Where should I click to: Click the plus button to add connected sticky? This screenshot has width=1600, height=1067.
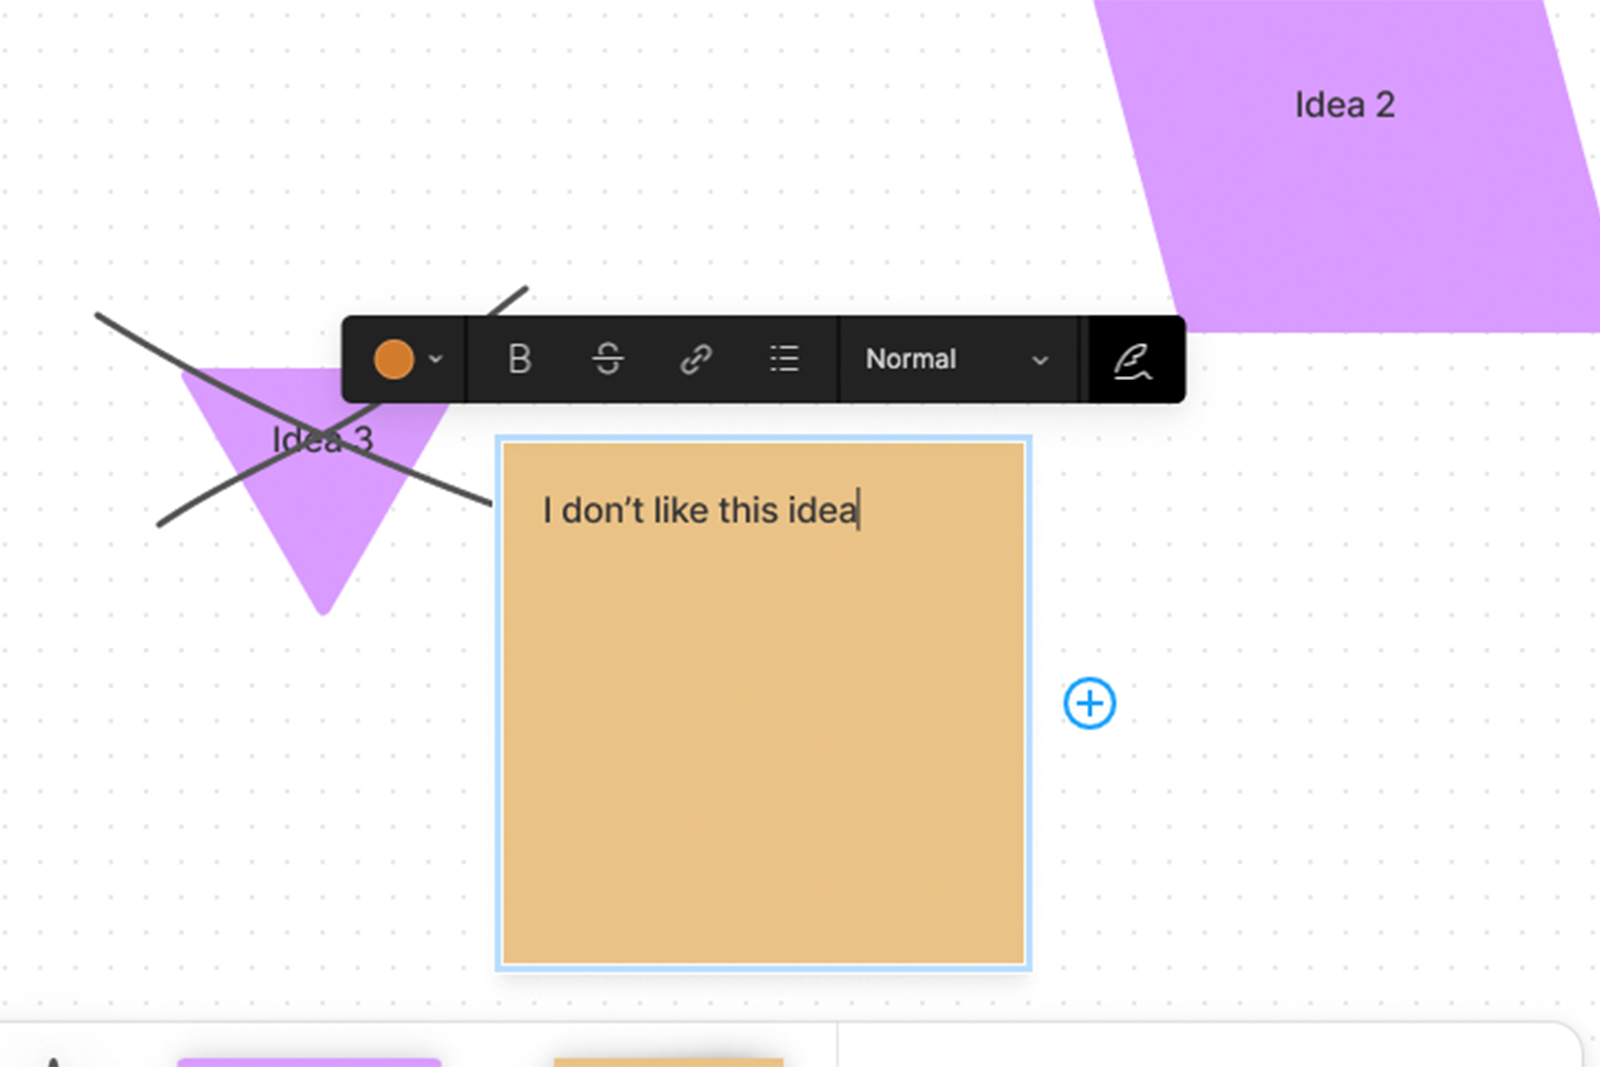tap(1089, 703)
